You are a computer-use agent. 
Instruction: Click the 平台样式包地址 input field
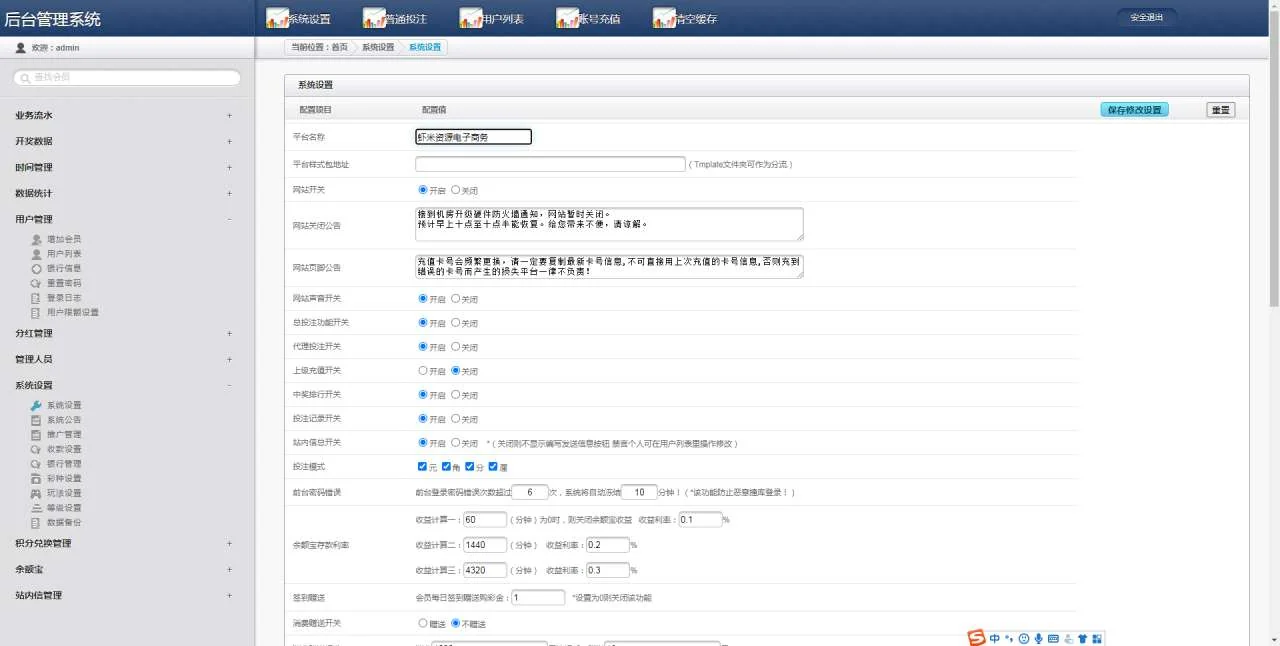click(550, 164)
